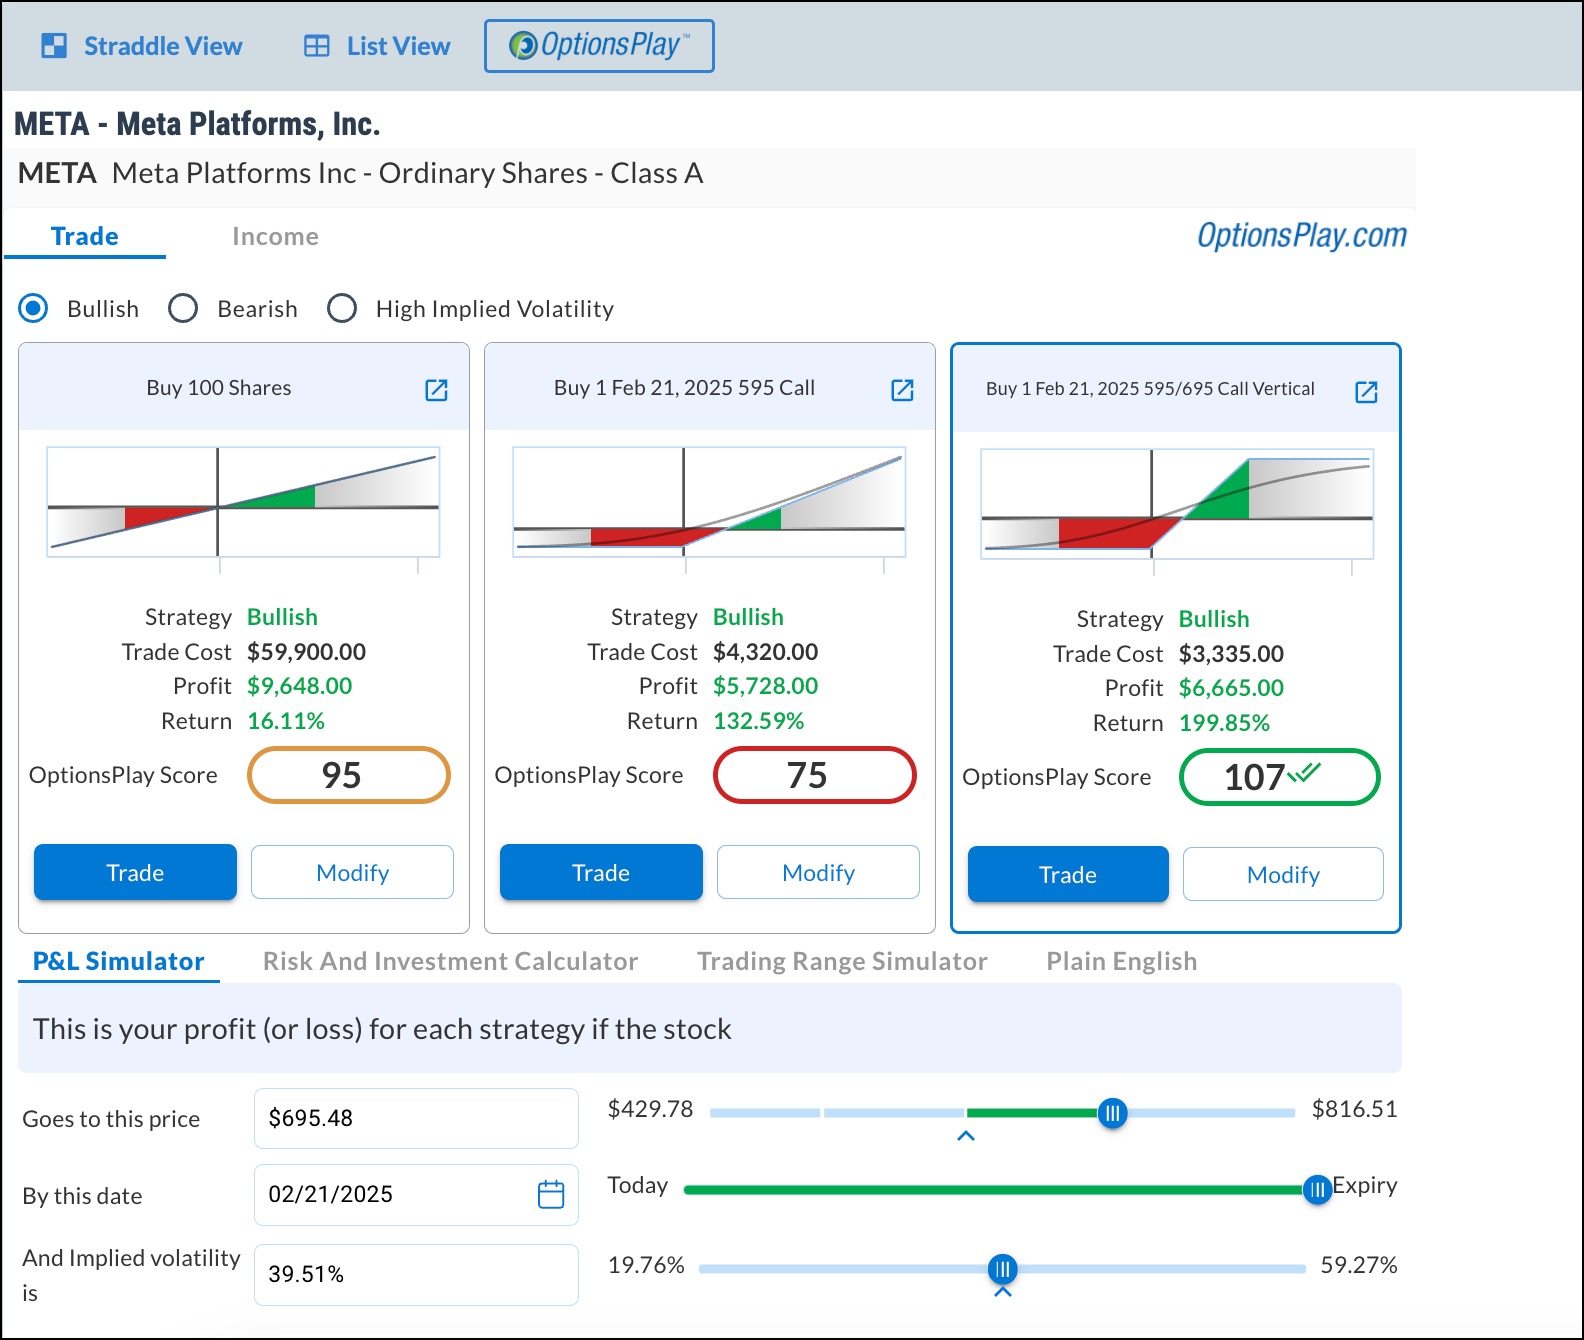Click the List View grid icon

coord(317,46)
